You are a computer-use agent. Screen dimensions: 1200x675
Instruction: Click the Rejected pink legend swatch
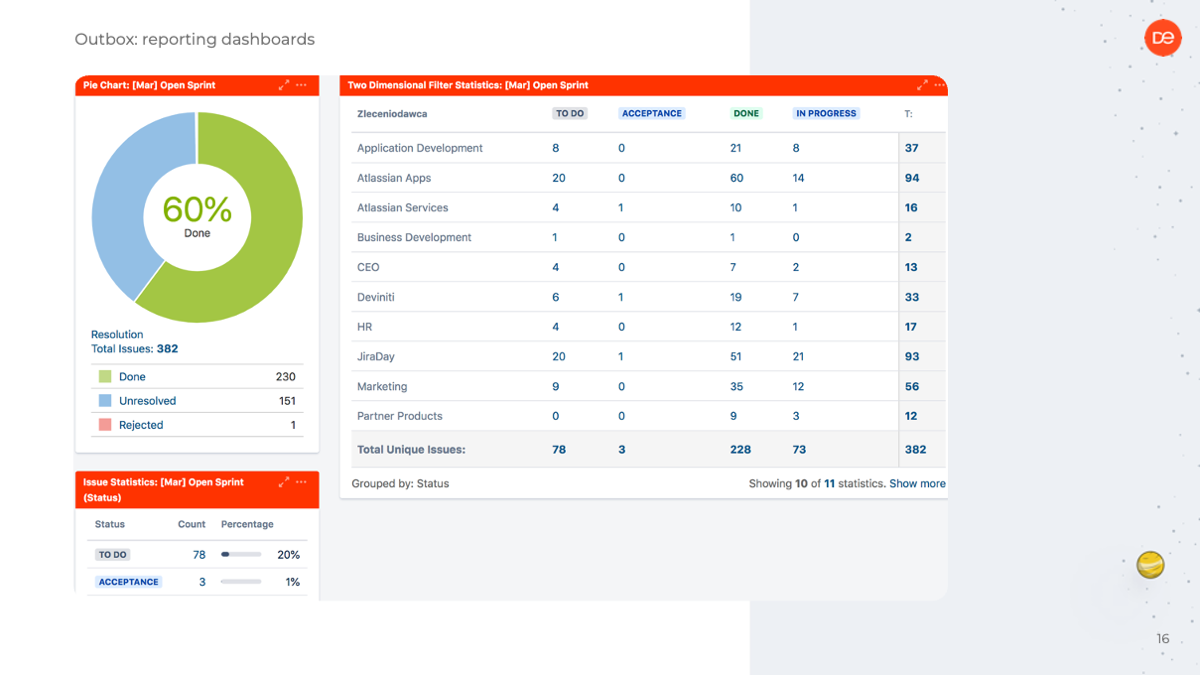click(105, 425)
